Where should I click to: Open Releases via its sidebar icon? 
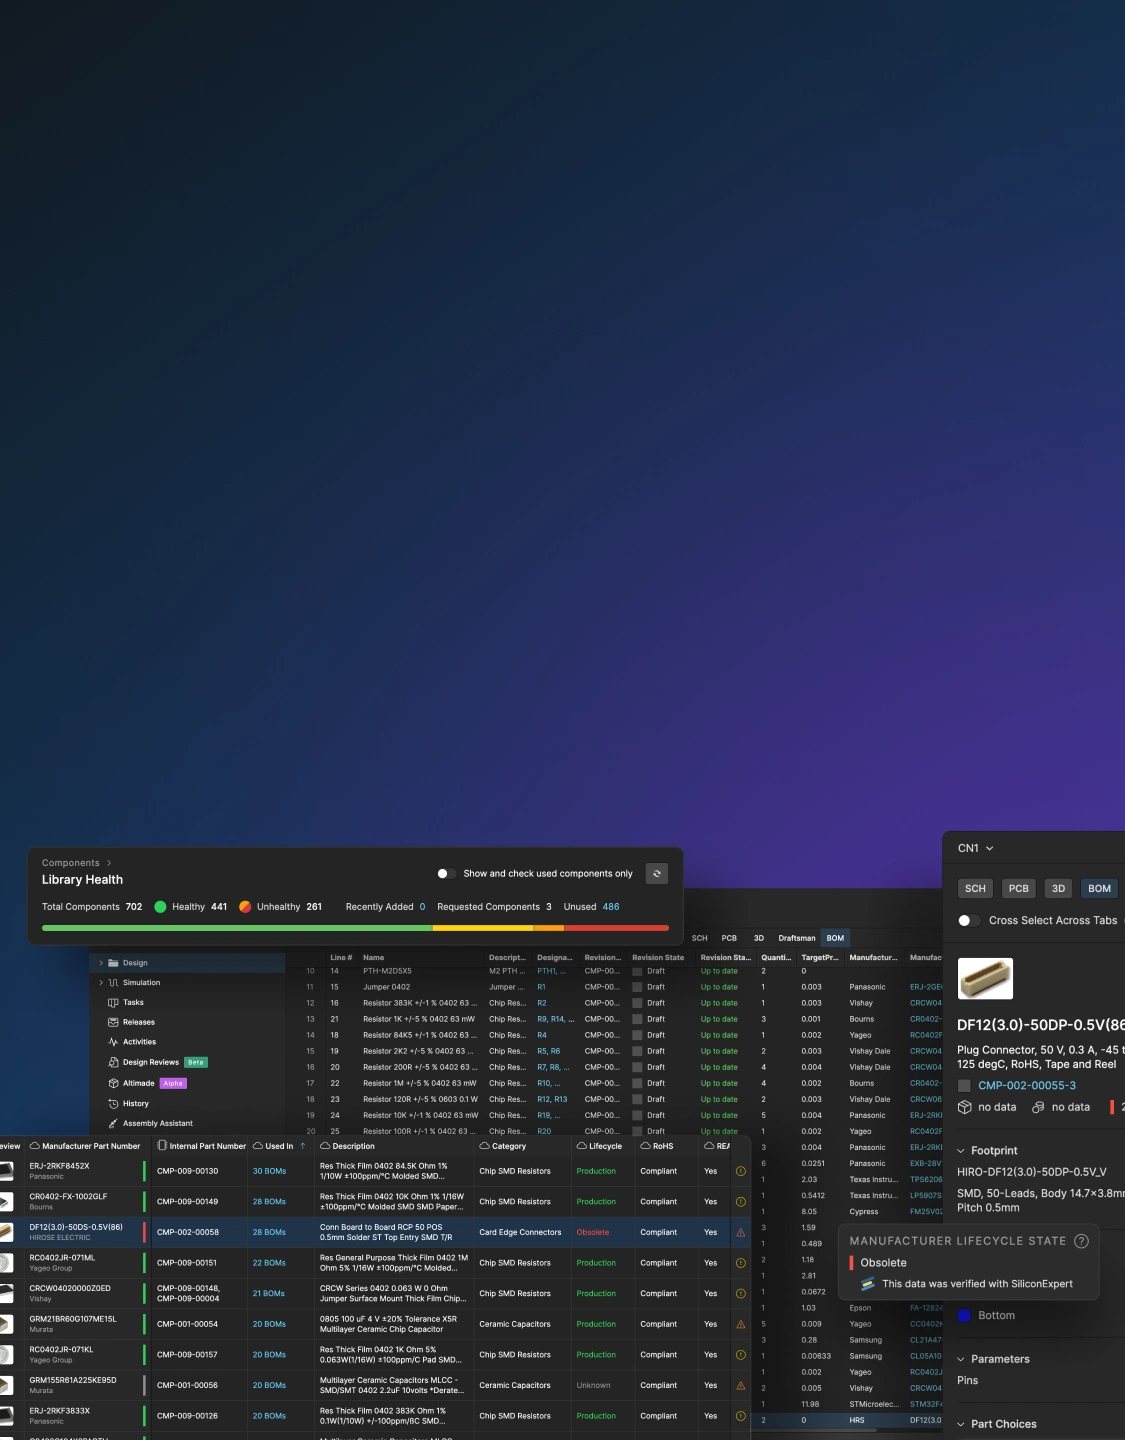pos(113,1022)
